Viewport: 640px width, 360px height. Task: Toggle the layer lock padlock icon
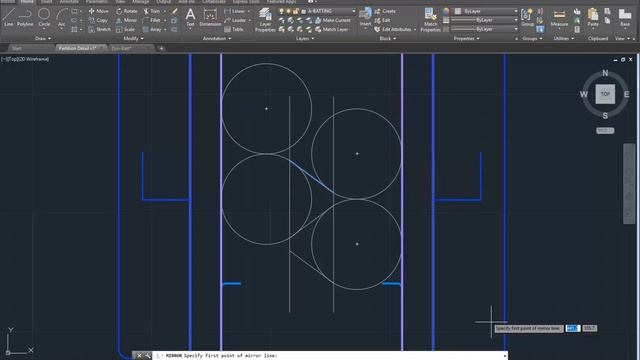coord(295,11)
